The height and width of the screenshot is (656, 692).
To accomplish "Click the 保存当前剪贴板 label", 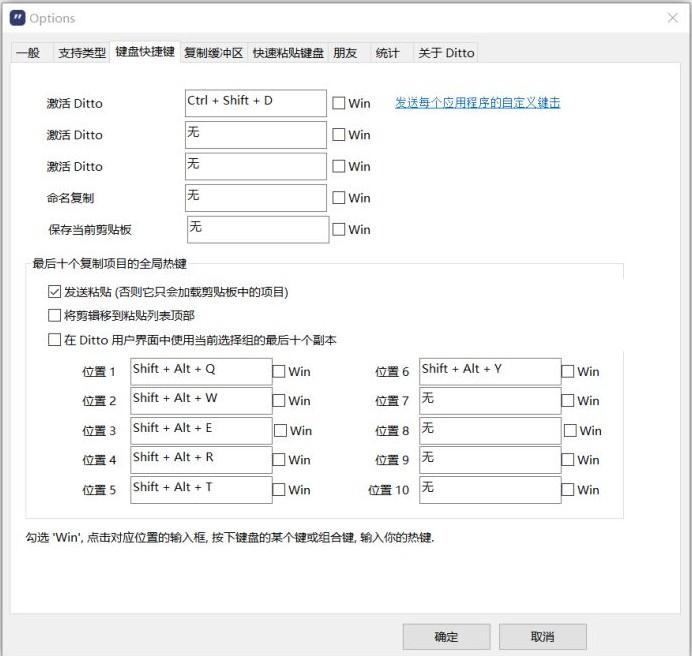I will 90,230.
